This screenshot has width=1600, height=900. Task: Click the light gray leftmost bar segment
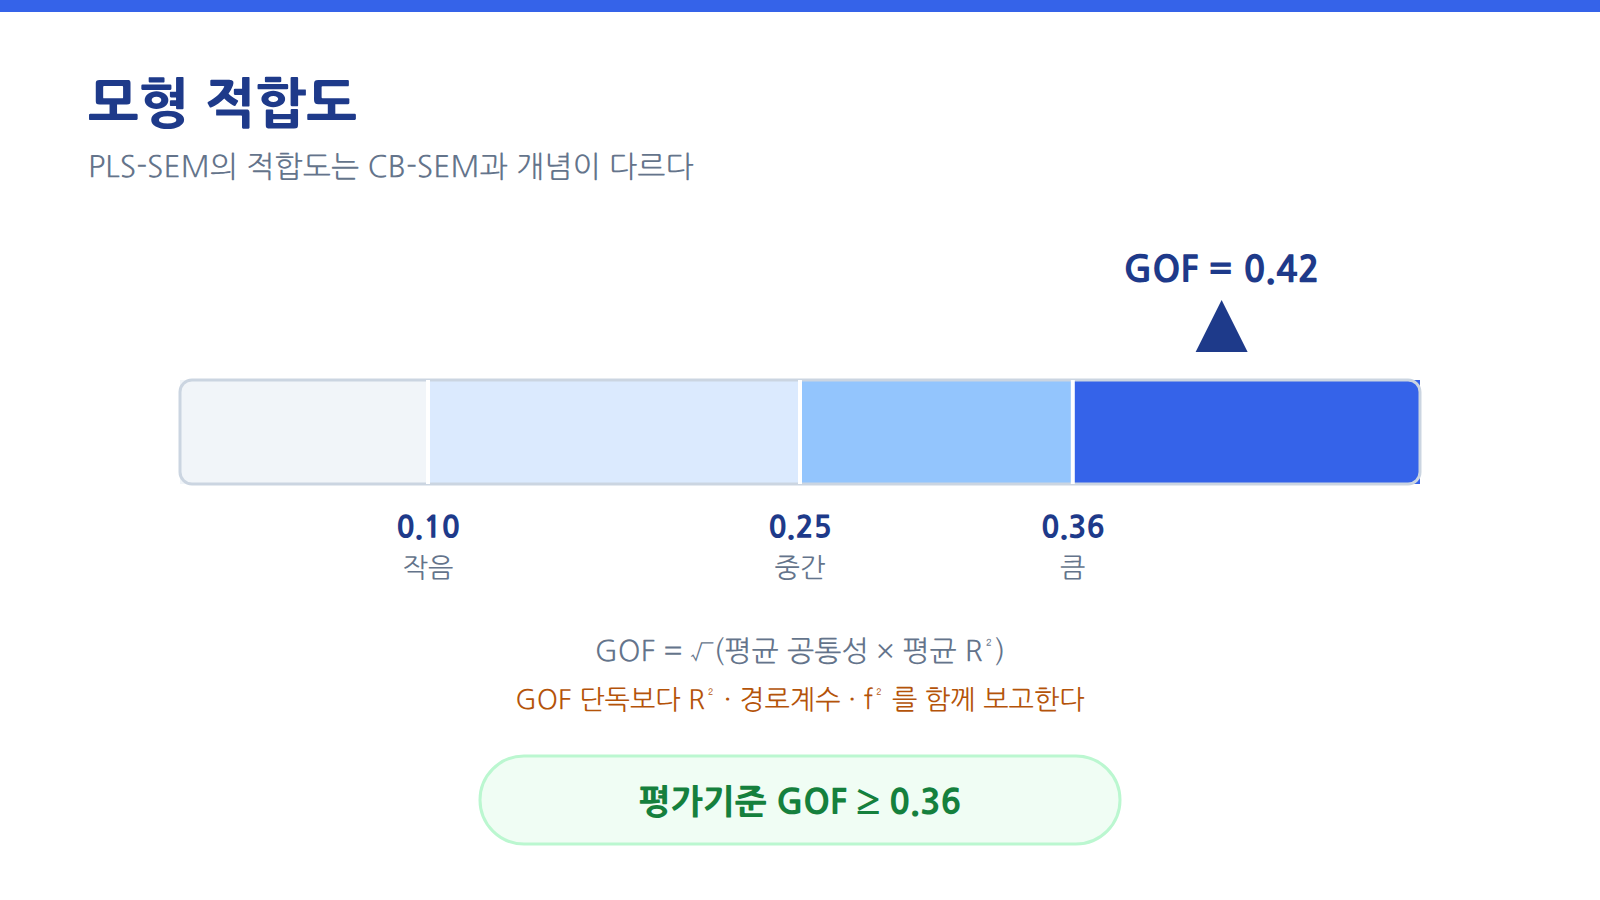pyautogui.click(x=304, y=432)
